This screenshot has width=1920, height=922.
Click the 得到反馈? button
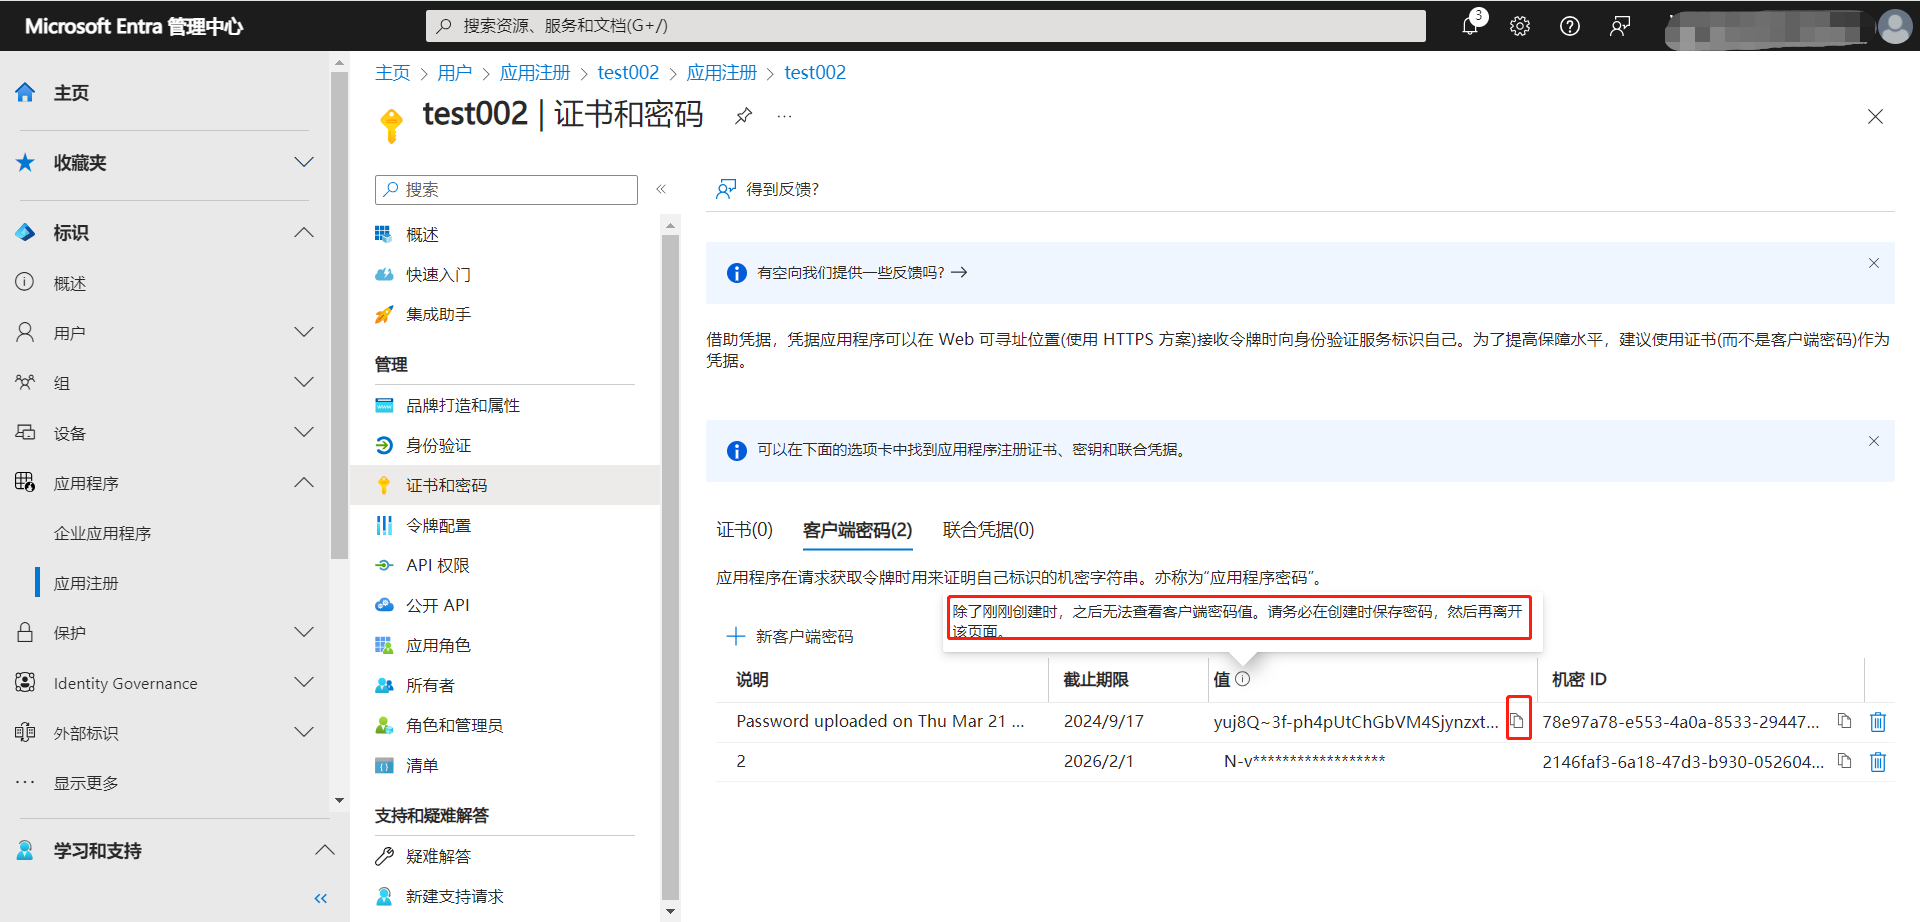pos(768,189)
